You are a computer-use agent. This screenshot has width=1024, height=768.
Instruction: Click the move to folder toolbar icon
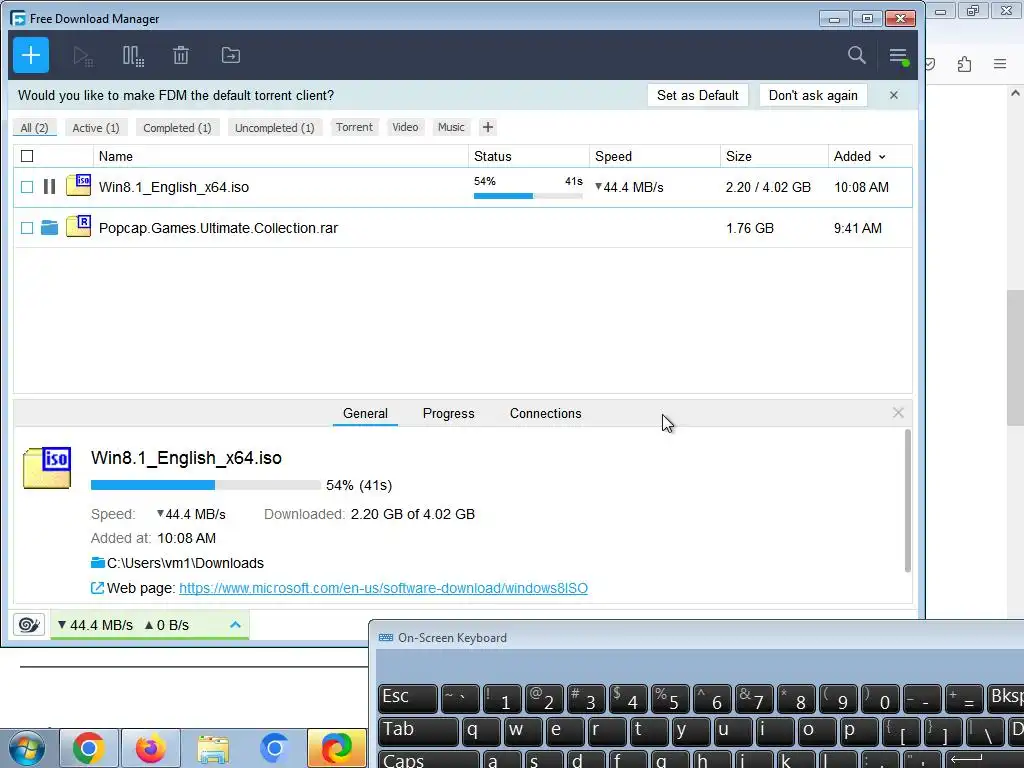click(231, 56)
